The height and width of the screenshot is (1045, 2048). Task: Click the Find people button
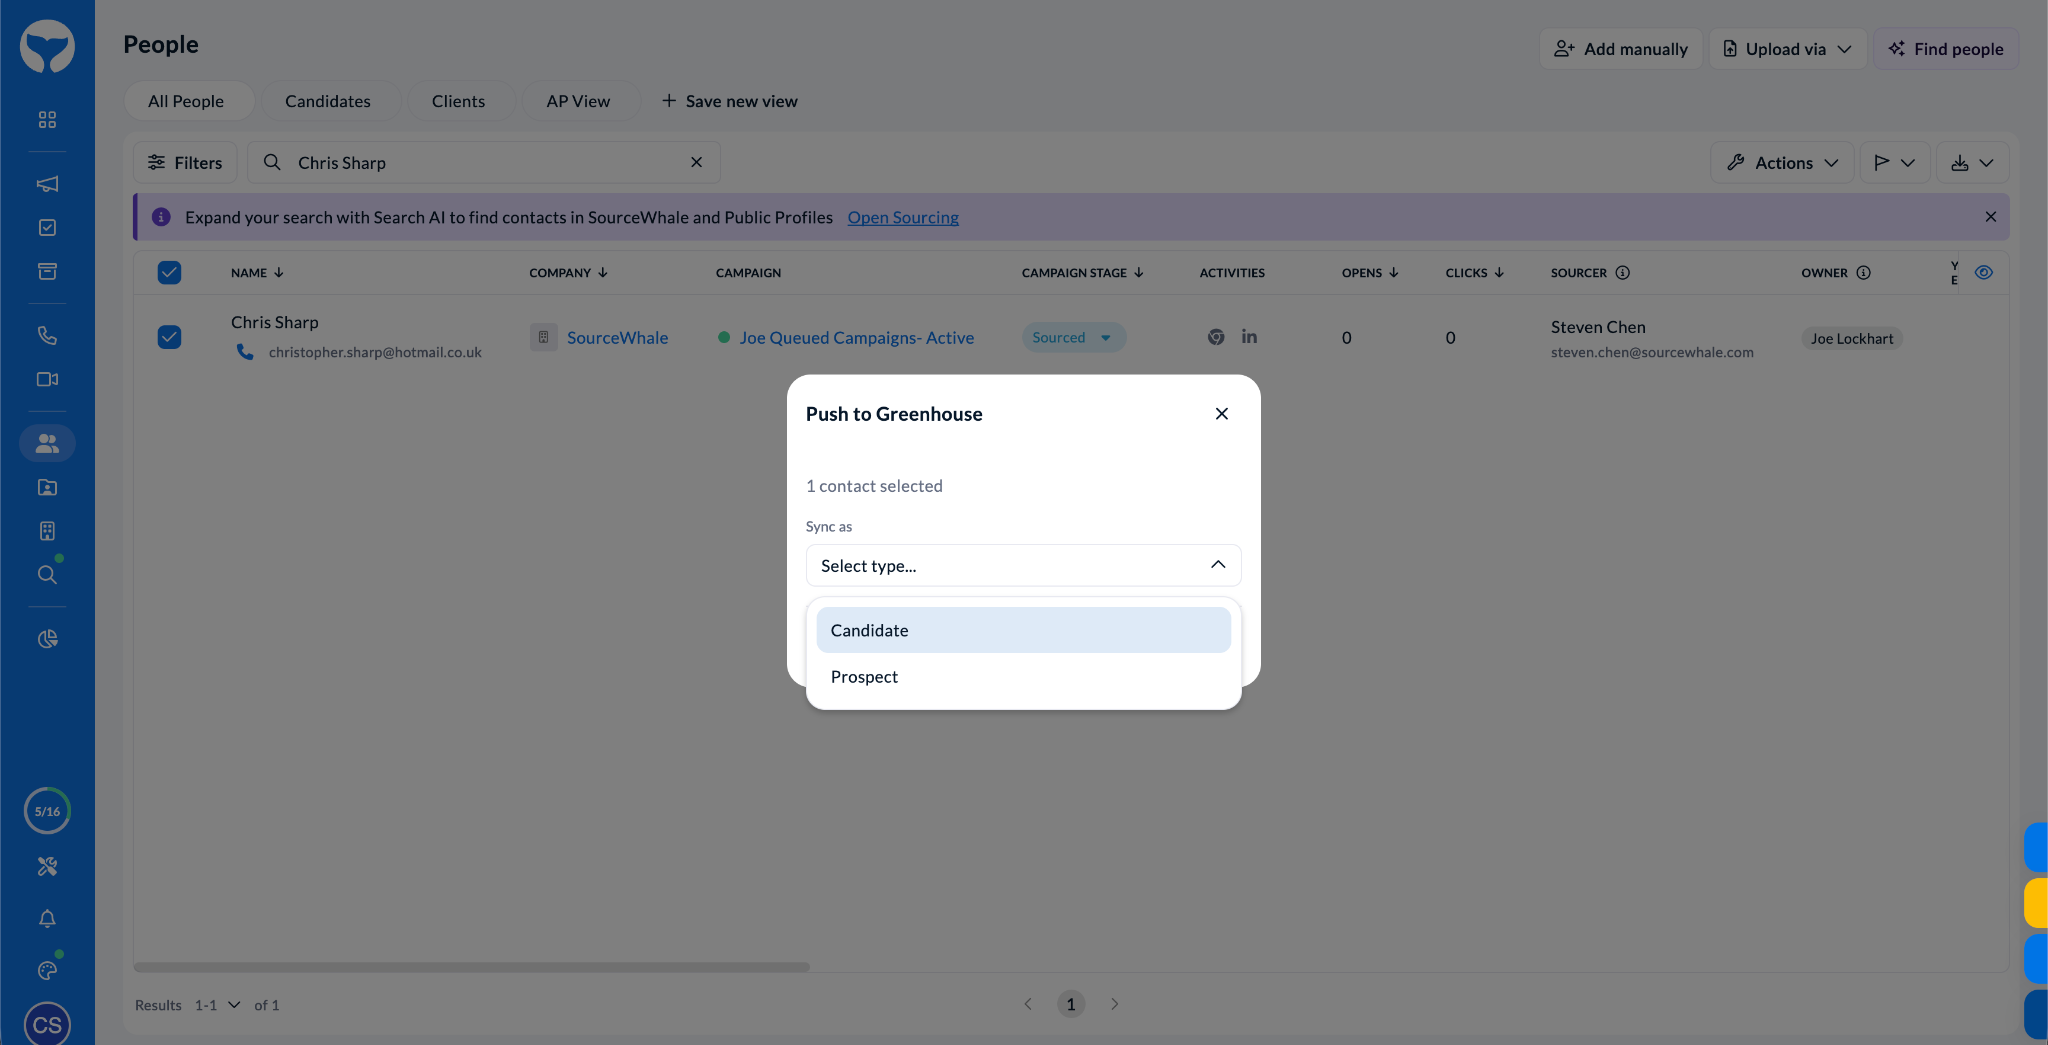[1946, 49]
